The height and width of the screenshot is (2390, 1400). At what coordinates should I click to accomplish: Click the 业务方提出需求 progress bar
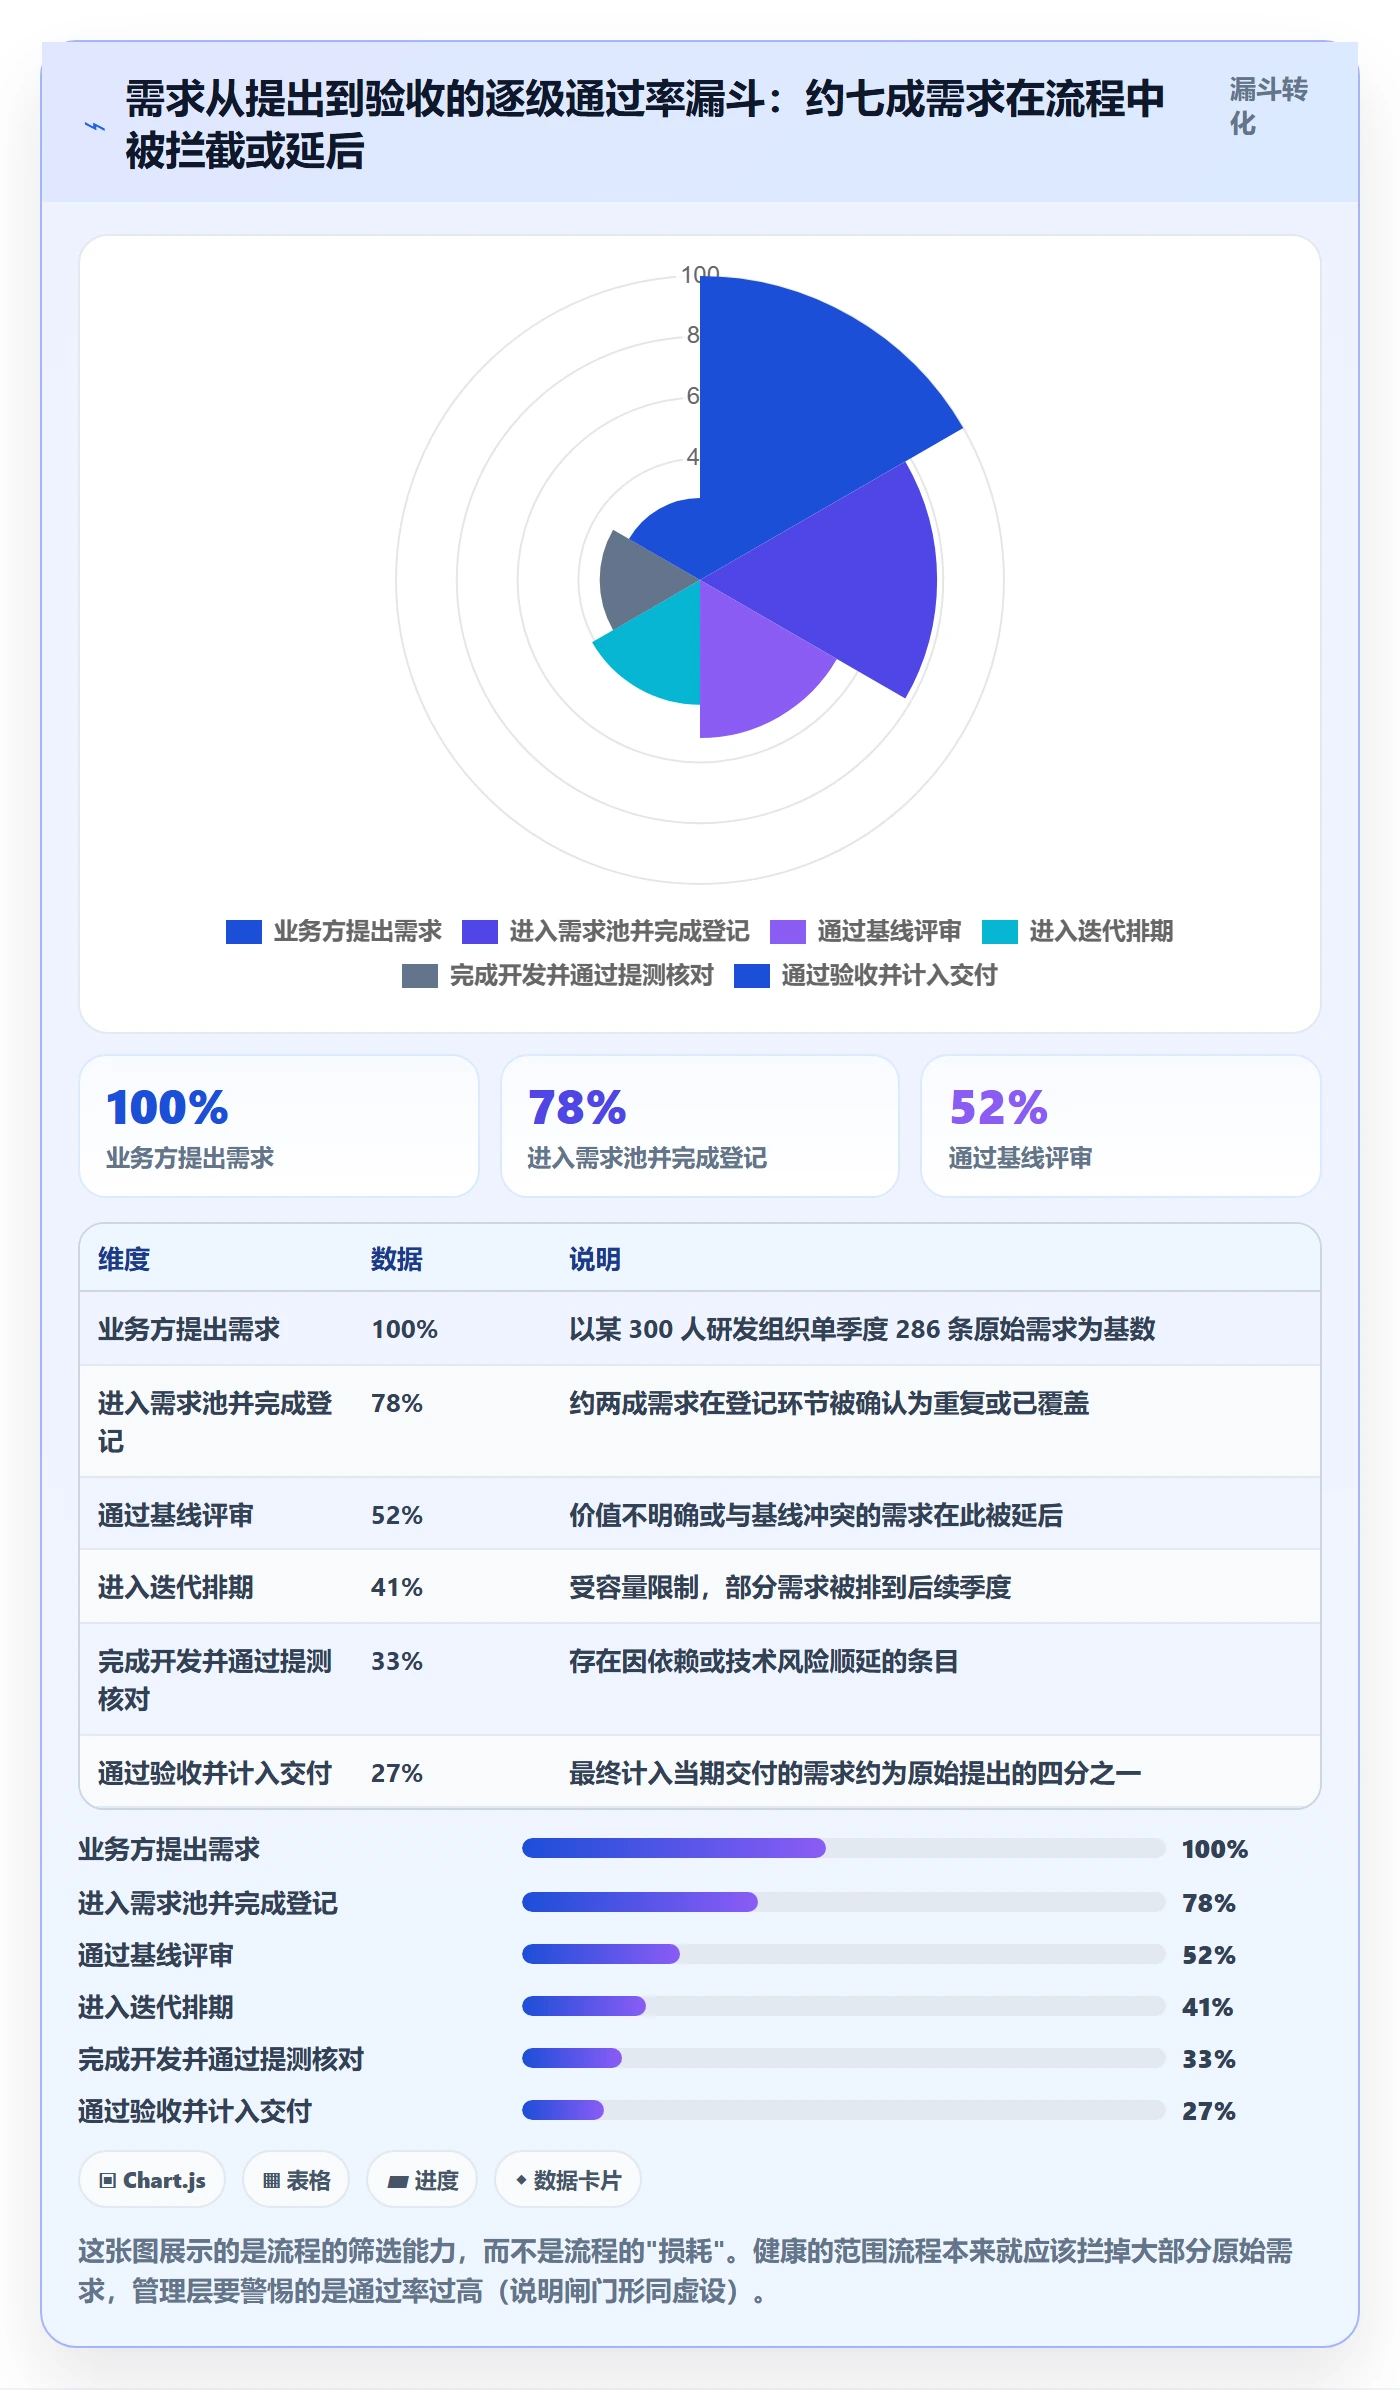(844, 1848)
